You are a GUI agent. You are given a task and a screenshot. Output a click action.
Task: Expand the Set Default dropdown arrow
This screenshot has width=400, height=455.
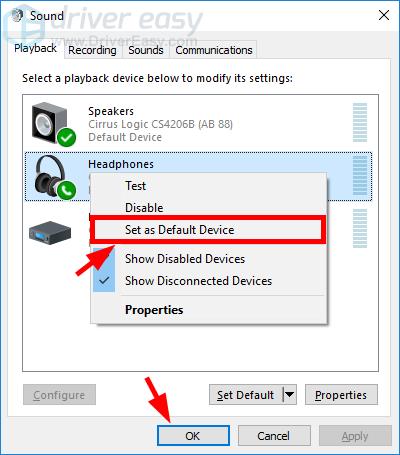point(289,395)
